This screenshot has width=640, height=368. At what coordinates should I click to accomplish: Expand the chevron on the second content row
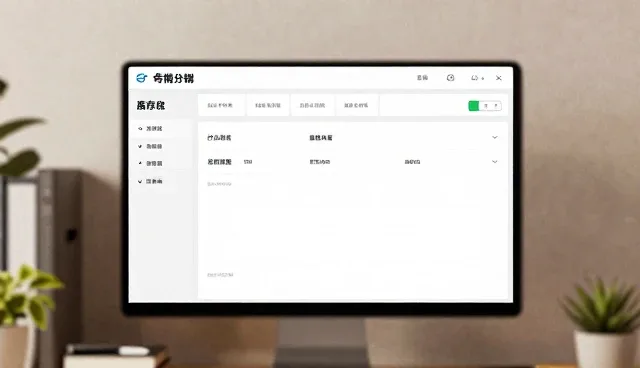pos(495,162)
